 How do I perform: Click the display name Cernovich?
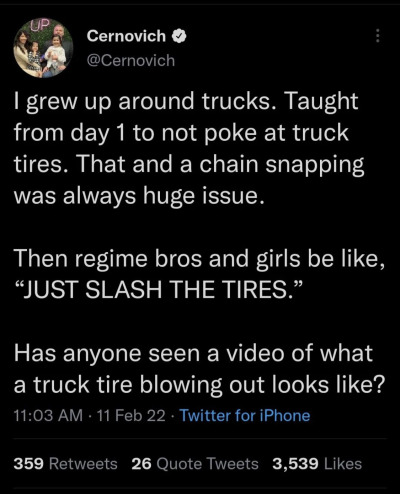pyautogui.click(x=126, y=36)
